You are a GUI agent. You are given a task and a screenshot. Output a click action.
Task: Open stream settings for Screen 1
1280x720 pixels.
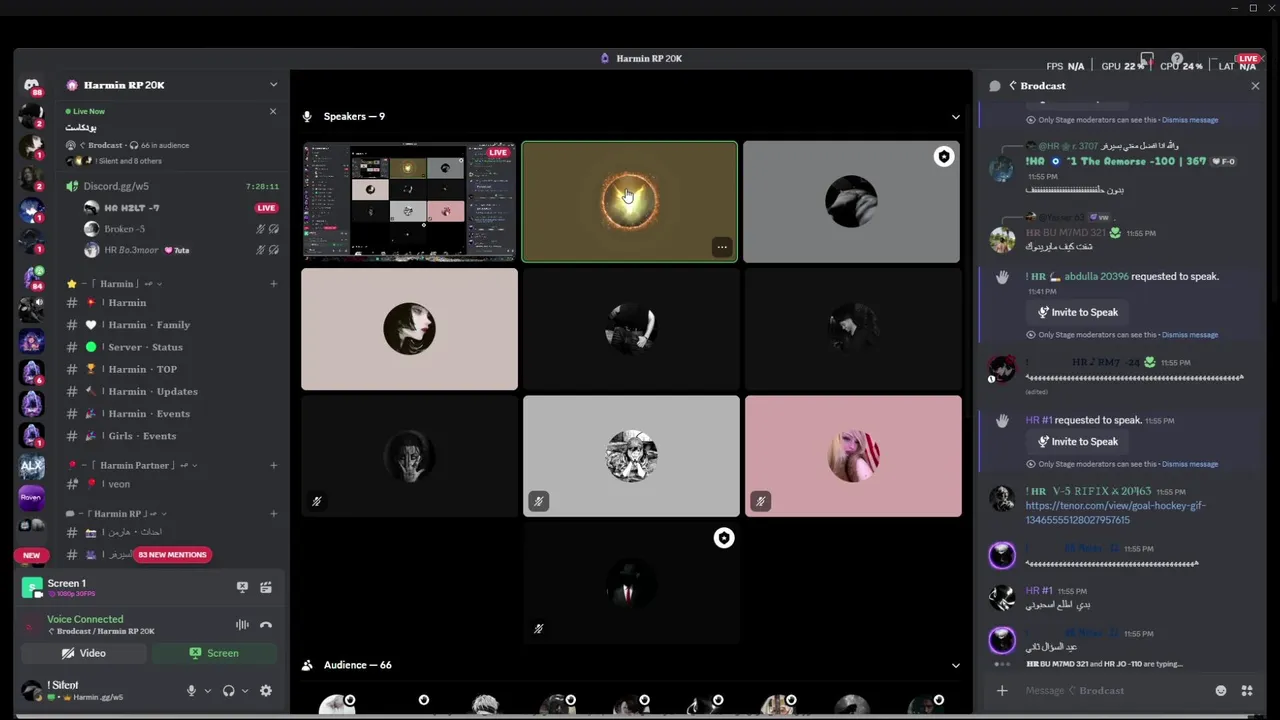tap(266, 587)
